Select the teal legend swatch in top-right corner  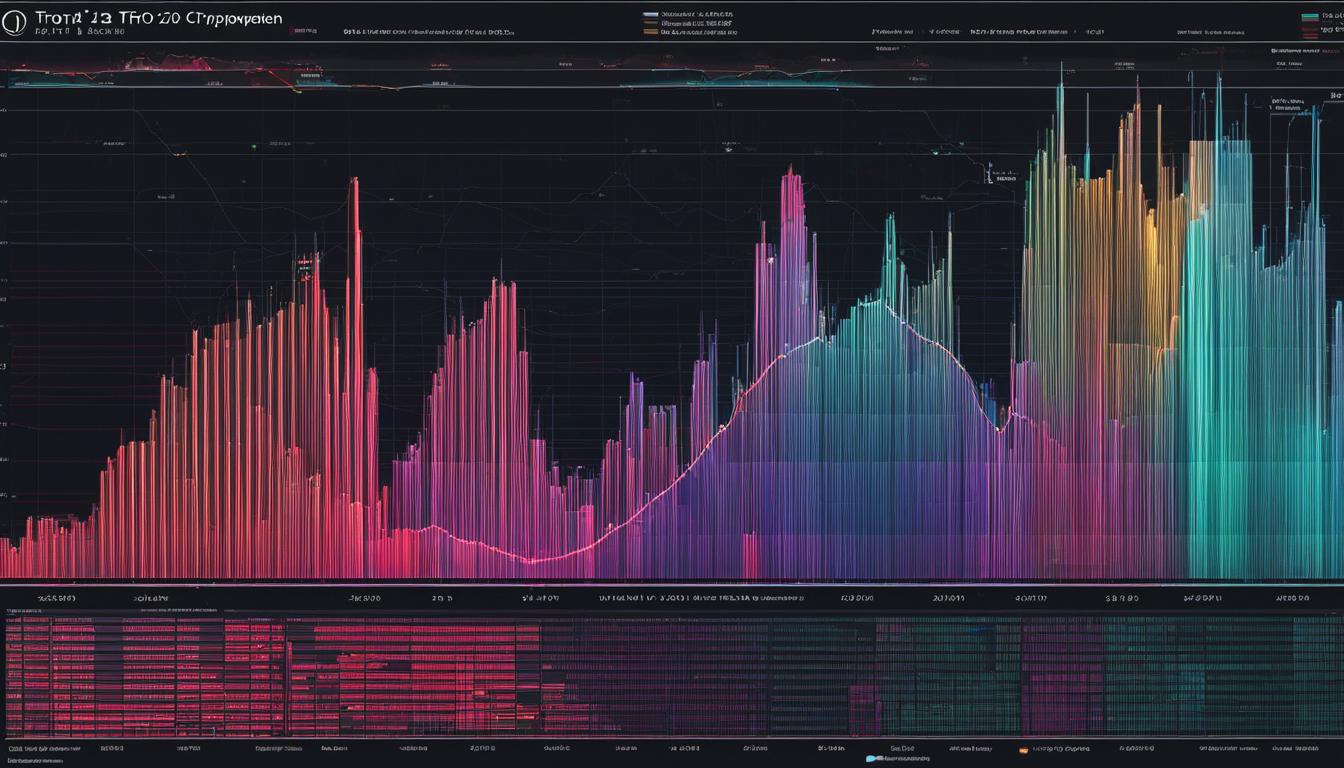coord(1312,17)
